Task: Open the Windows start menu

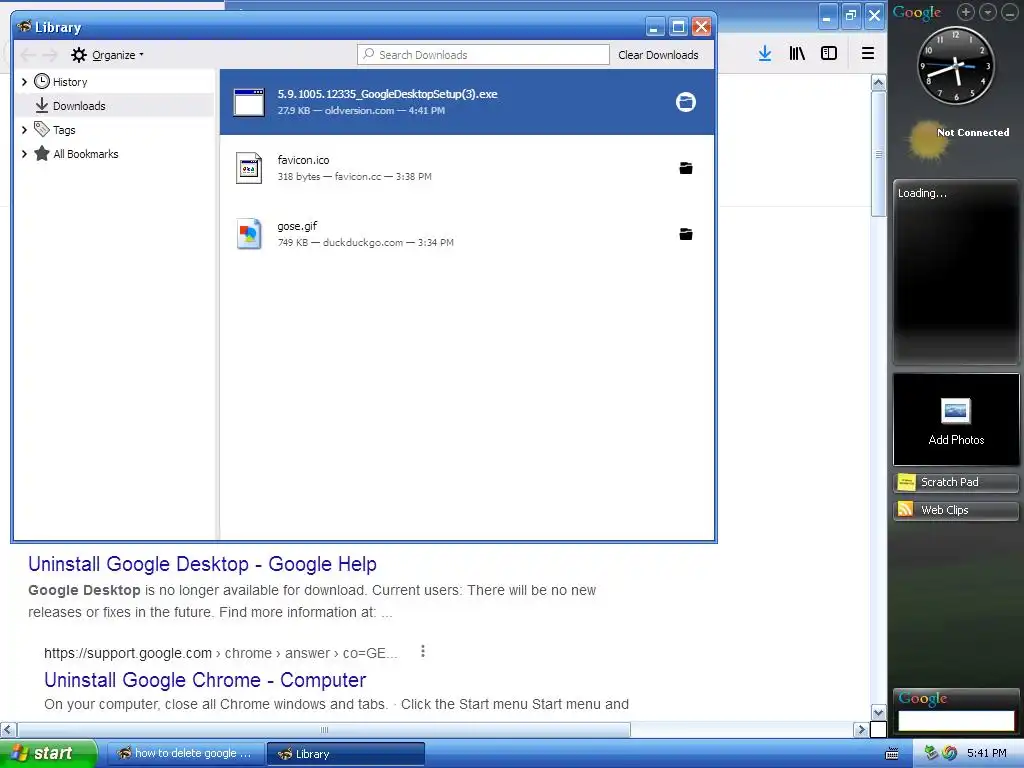Action: point(49,753)
